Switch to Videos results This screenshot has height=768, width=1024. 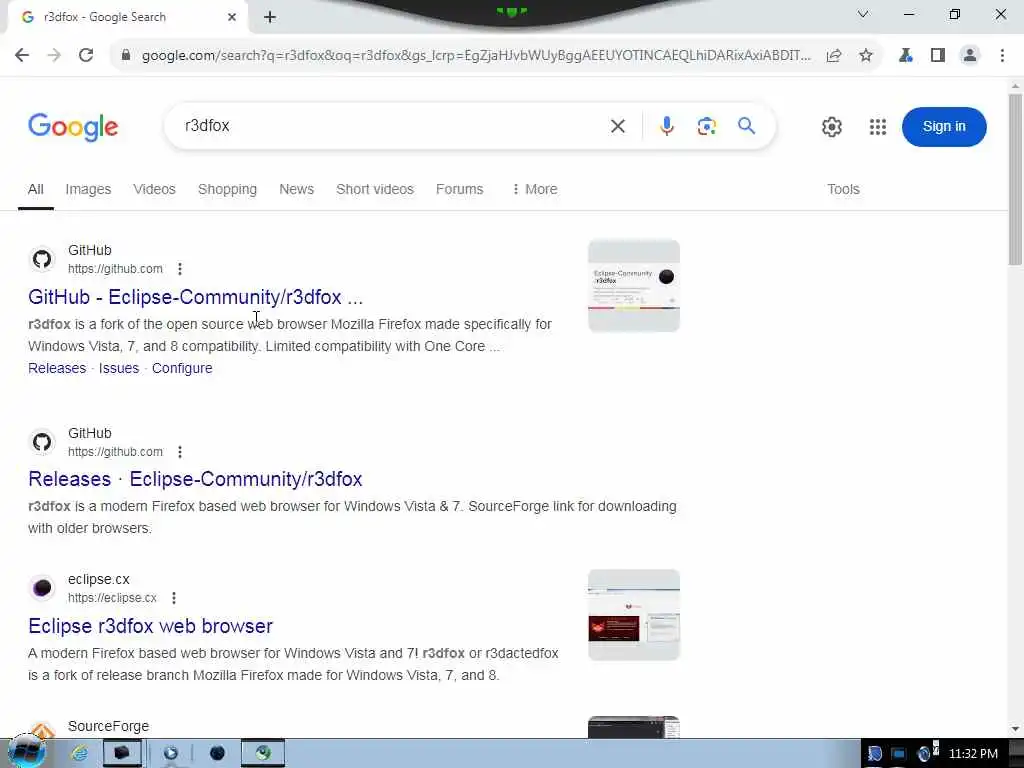154,189
